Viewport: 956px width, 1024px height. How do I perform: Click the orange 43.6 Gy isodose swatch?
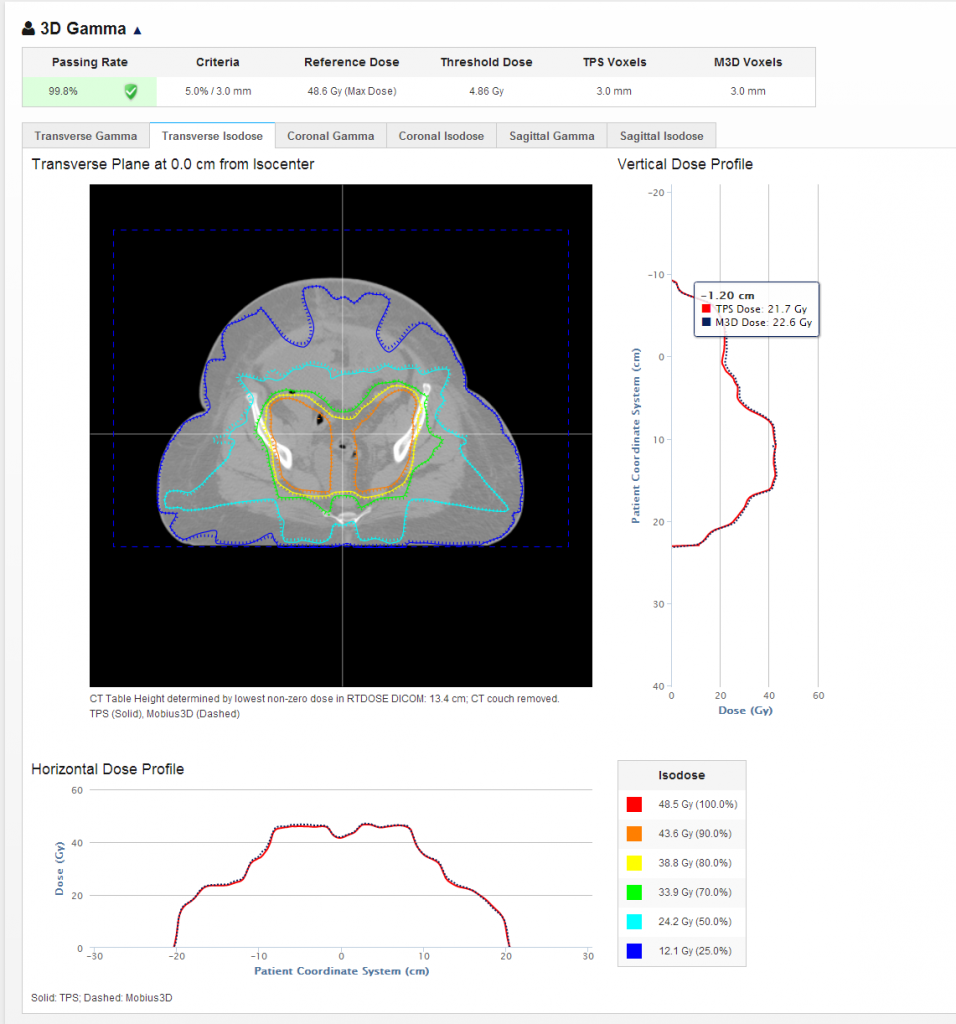[x=634, y=833]
